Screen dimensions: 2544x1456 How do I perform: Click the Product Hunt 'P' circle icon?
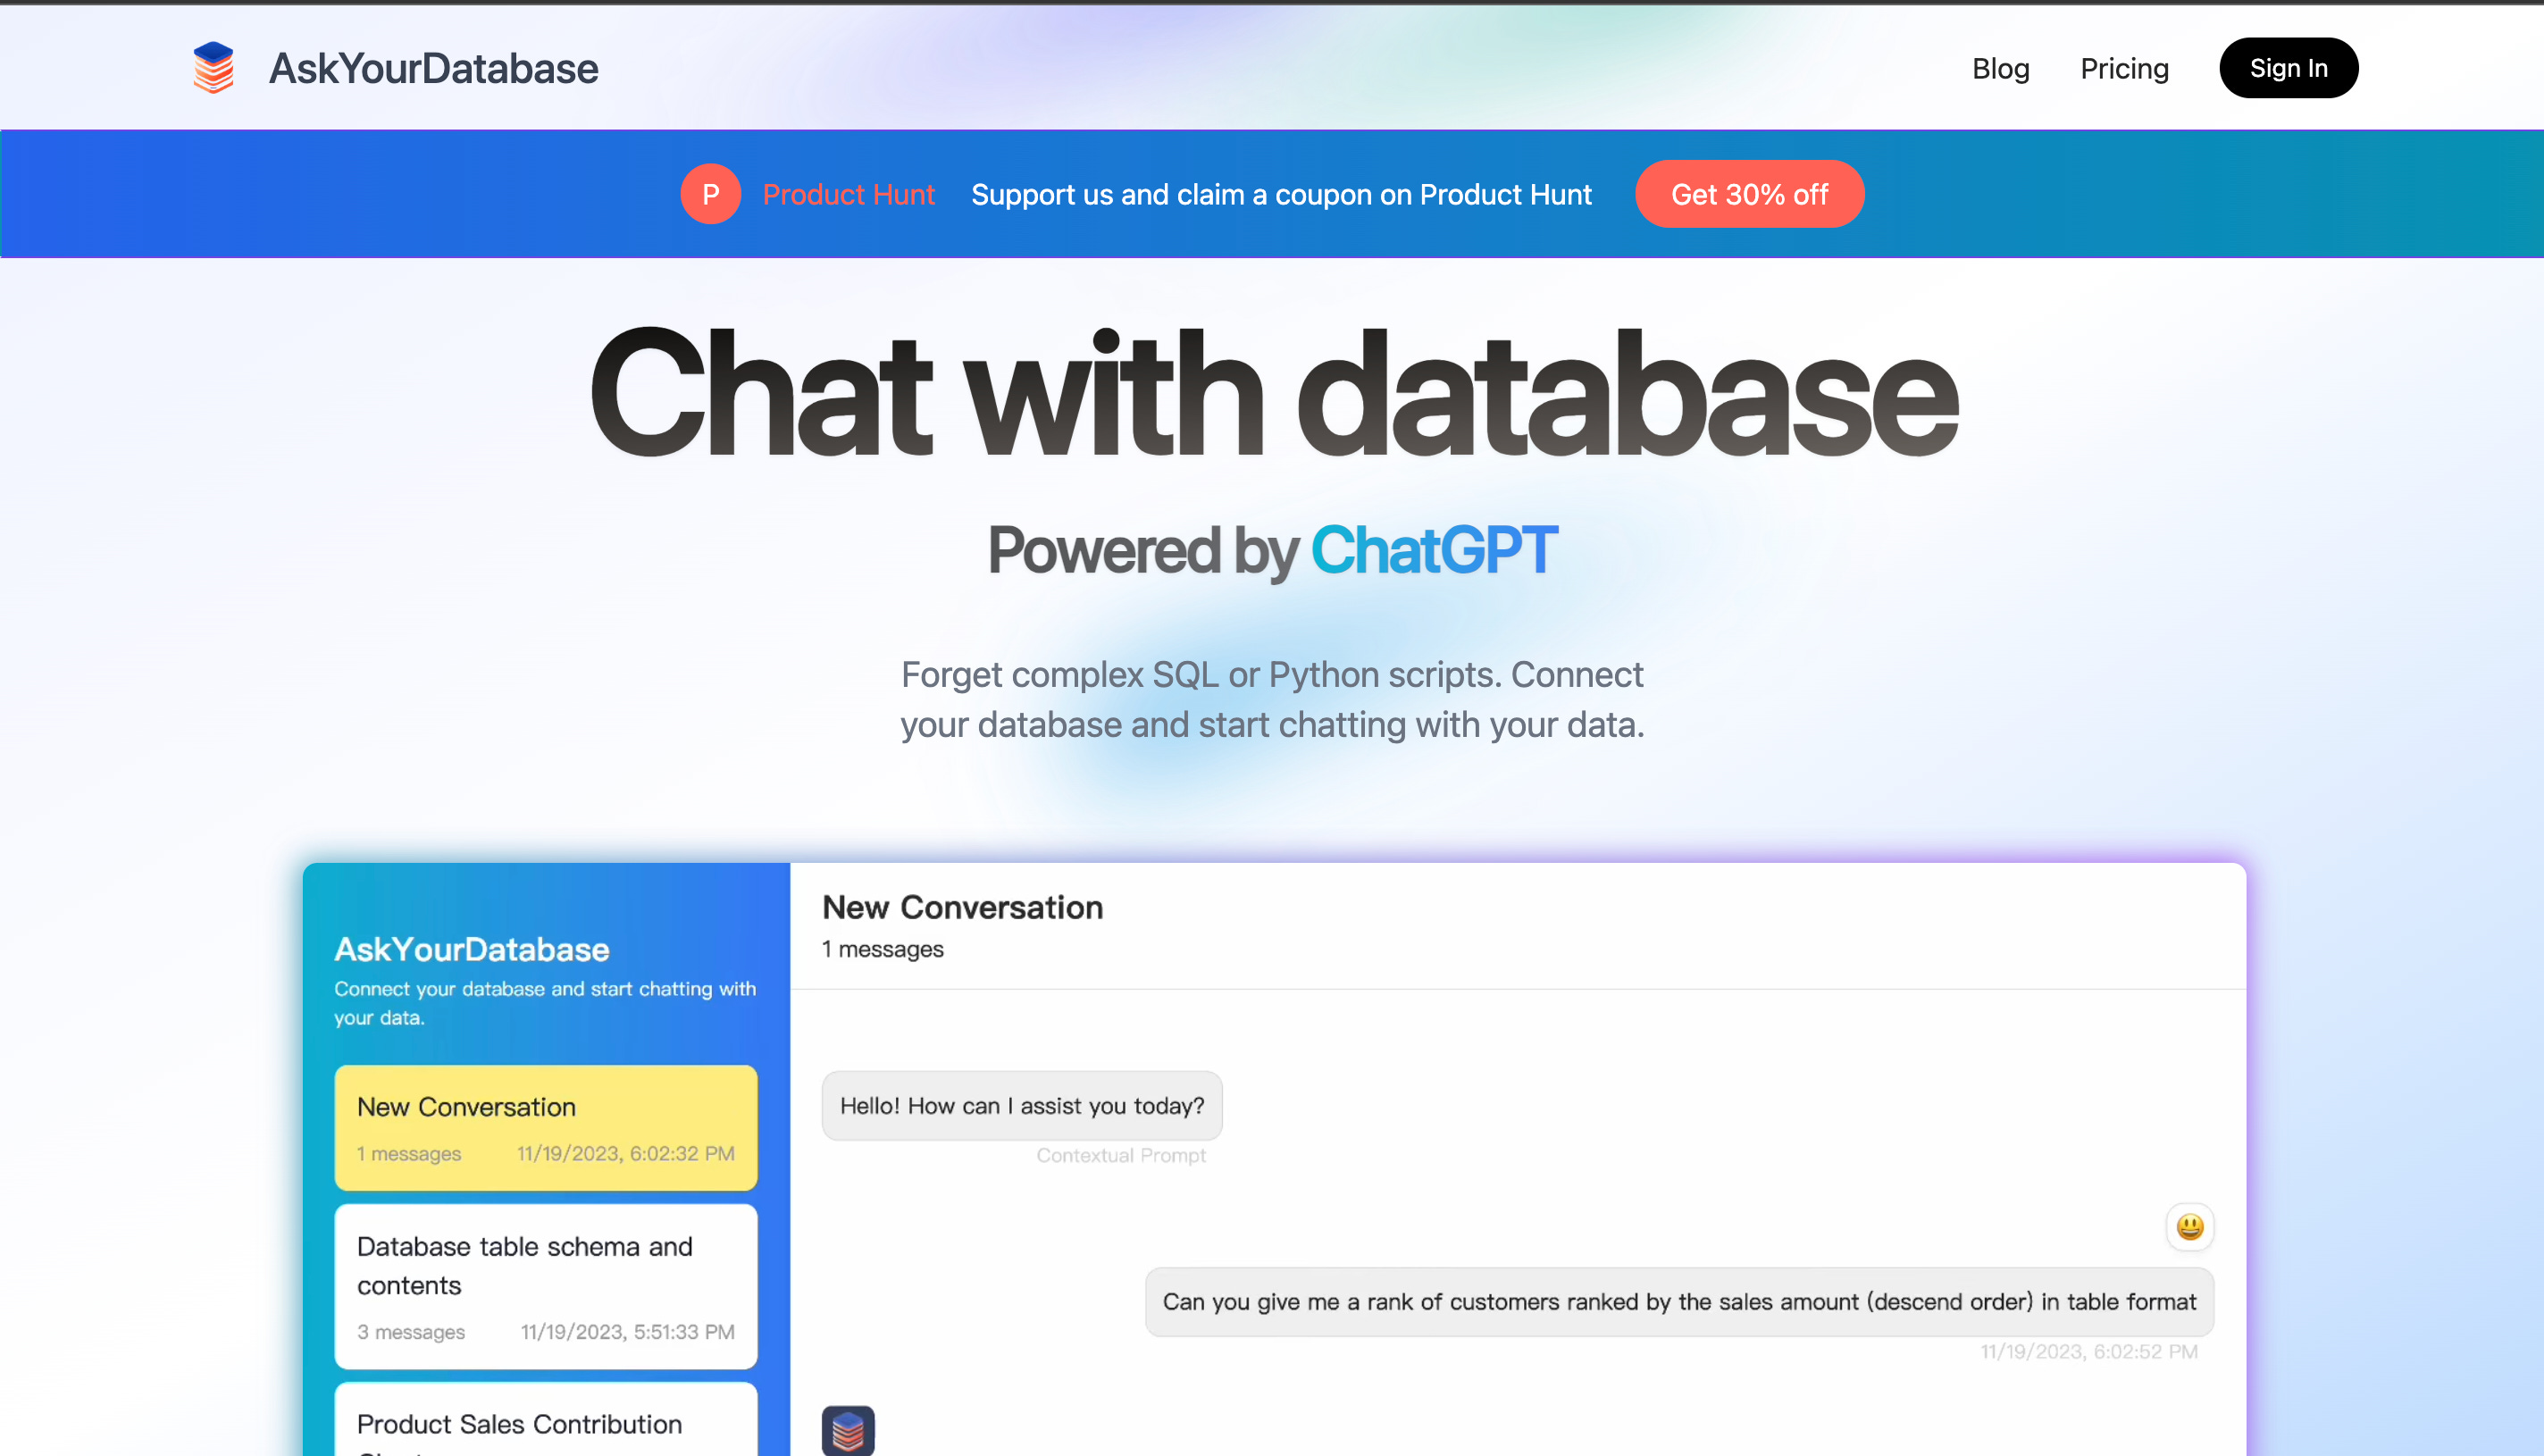tap(710, 194)
